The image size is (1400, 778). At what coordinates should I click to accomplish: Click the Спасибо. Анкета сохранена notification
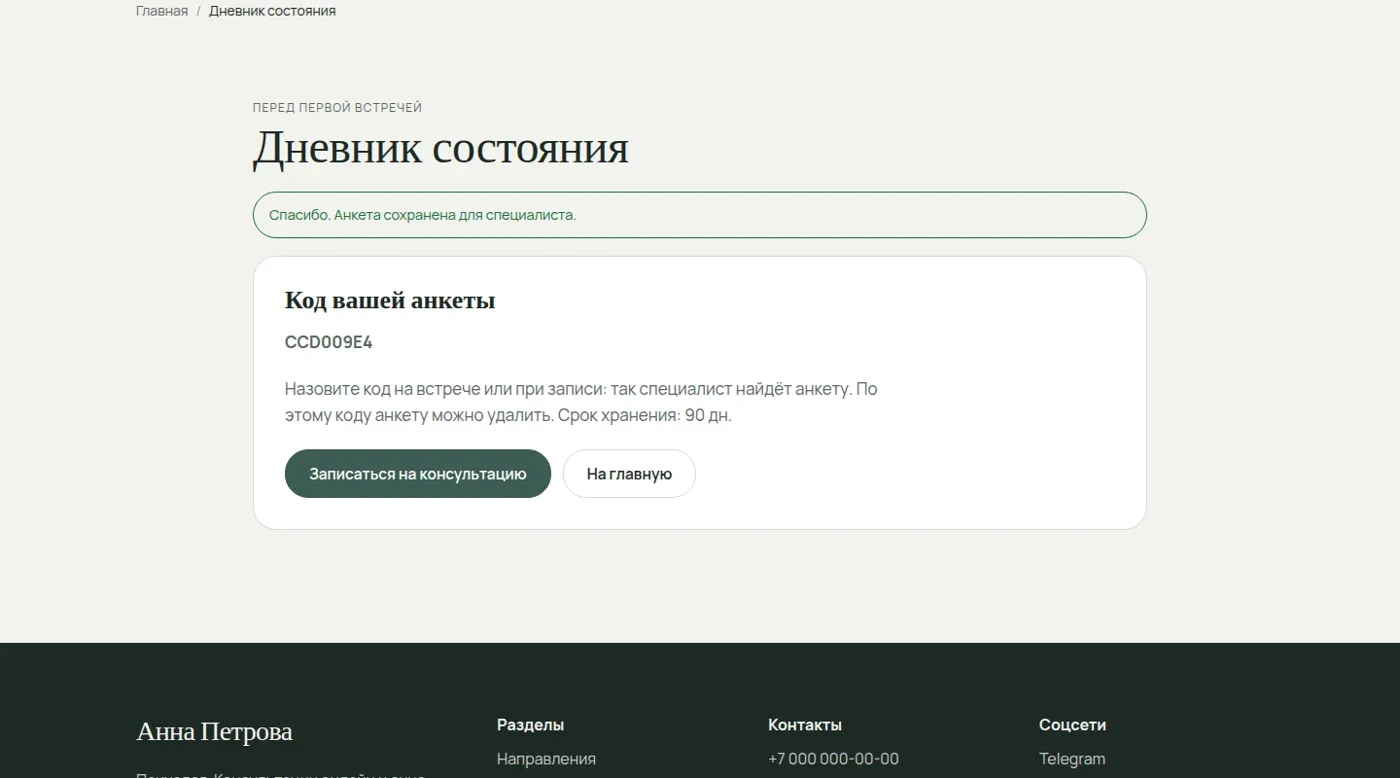(700, 215)
